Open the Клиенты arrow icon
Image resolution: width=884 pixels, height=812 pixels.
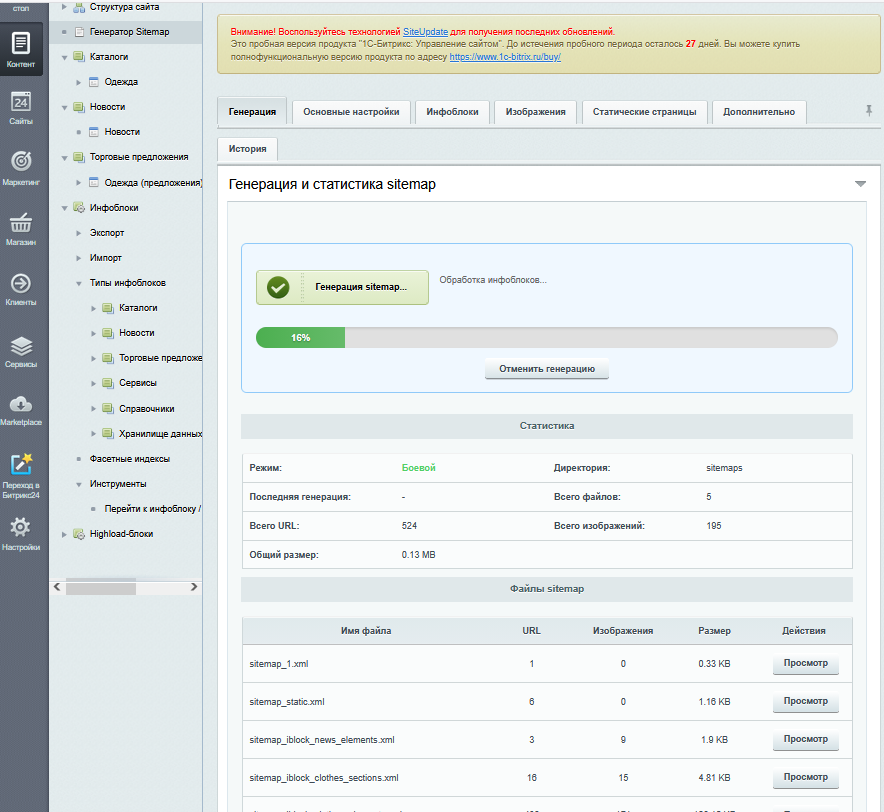(21, 288)
